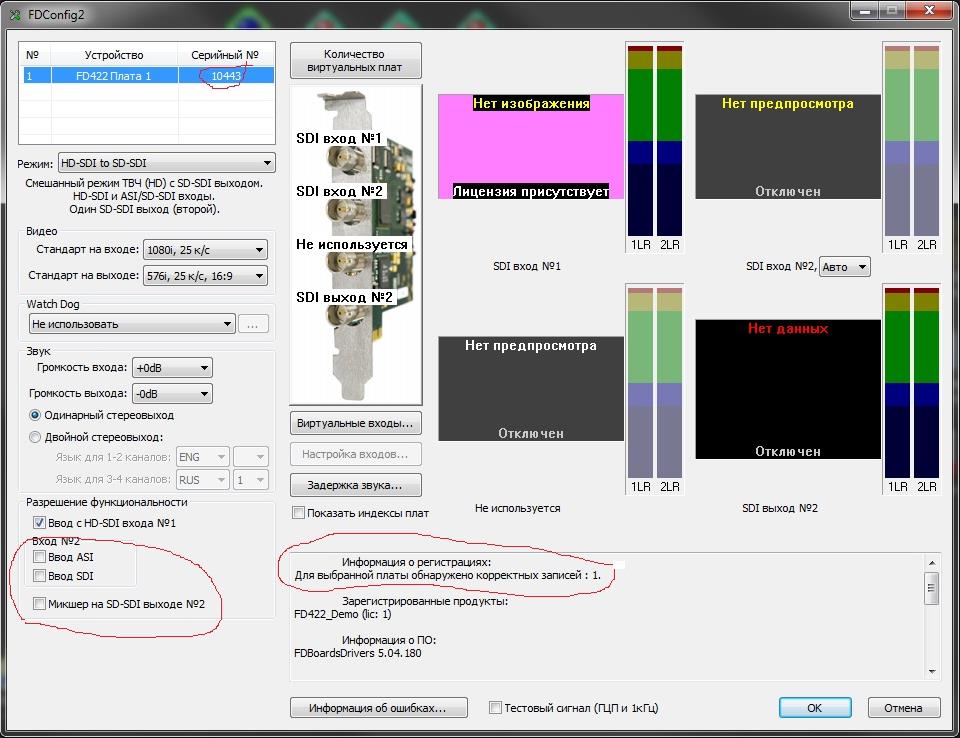This screenshot has height=738, width=960.
Task: Open the empty dropdown beside ENG
Action: coord(251,457)
